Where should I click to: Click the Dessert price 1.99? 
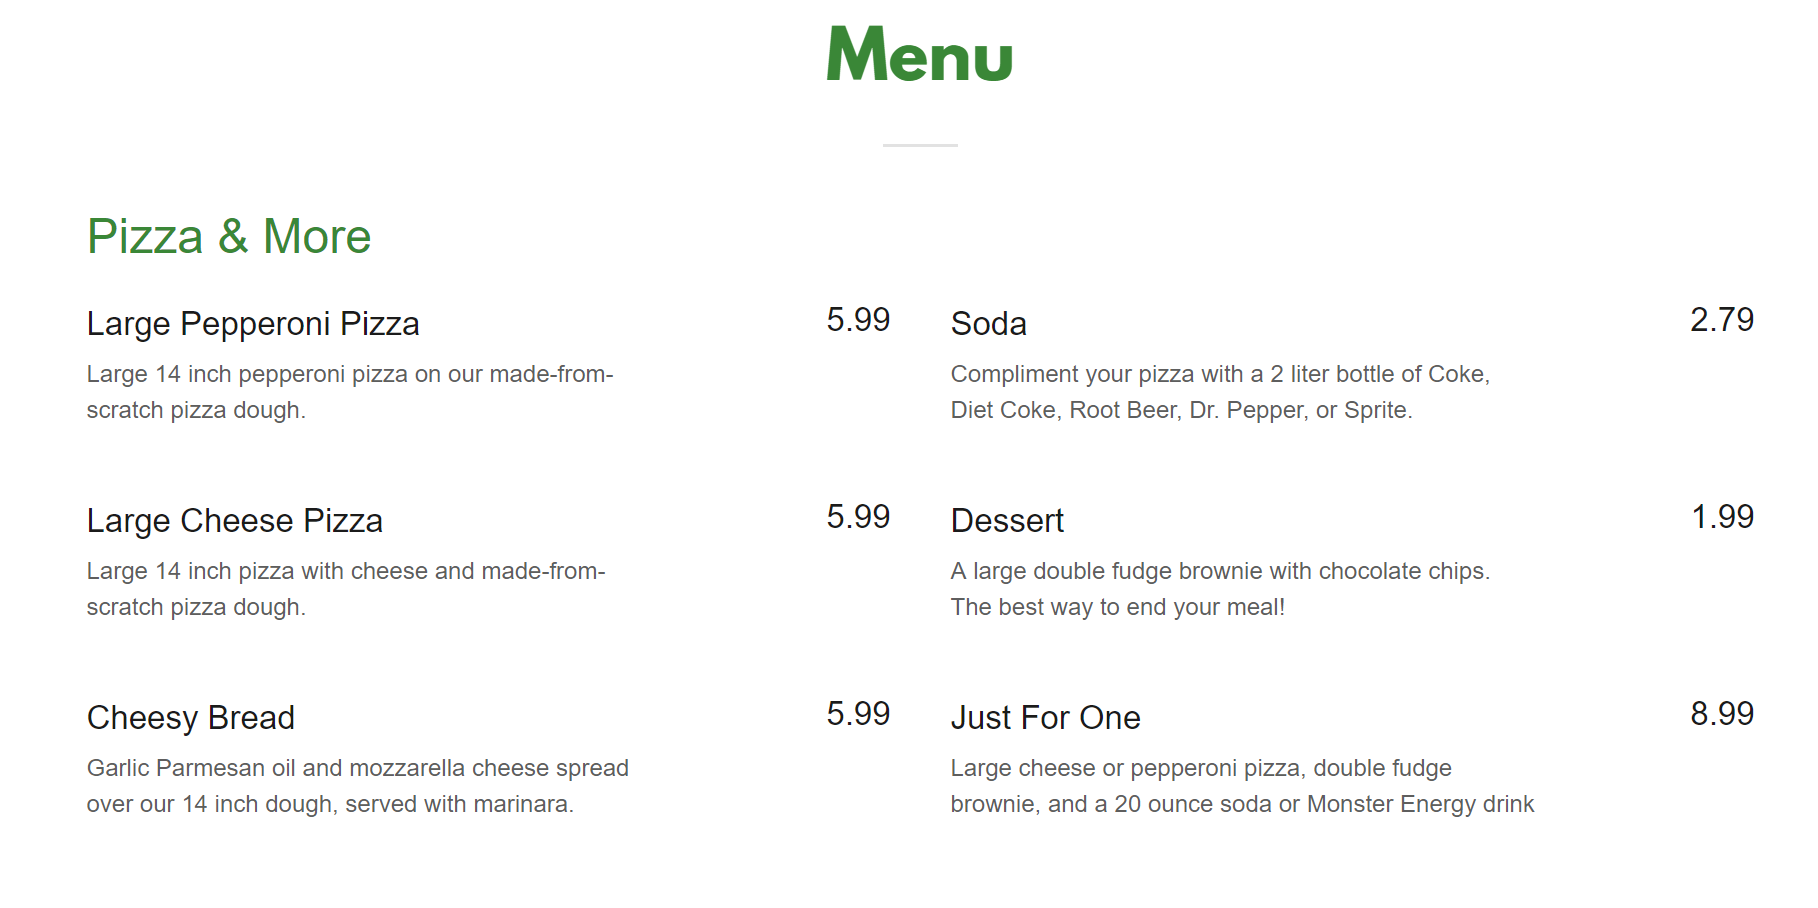(1722, 517)
